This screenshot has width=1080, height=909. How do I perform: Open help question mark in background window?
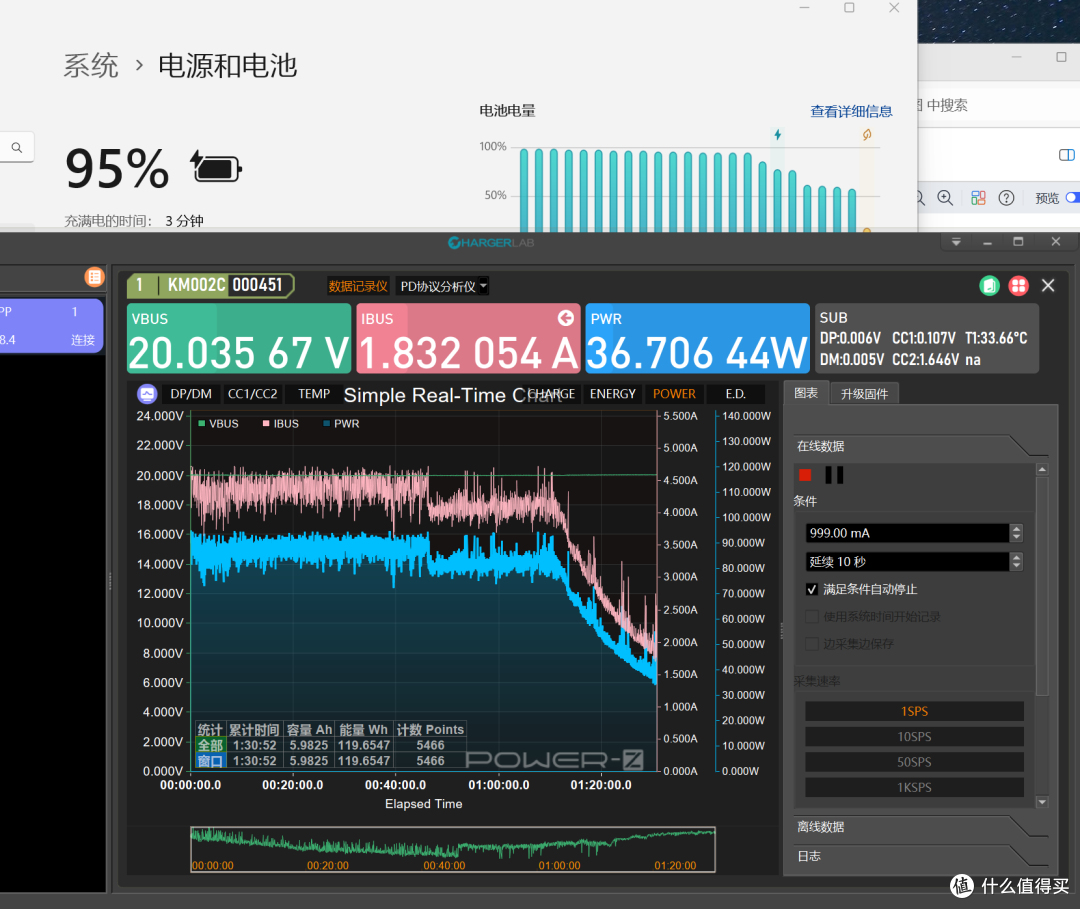[1006, 198]
